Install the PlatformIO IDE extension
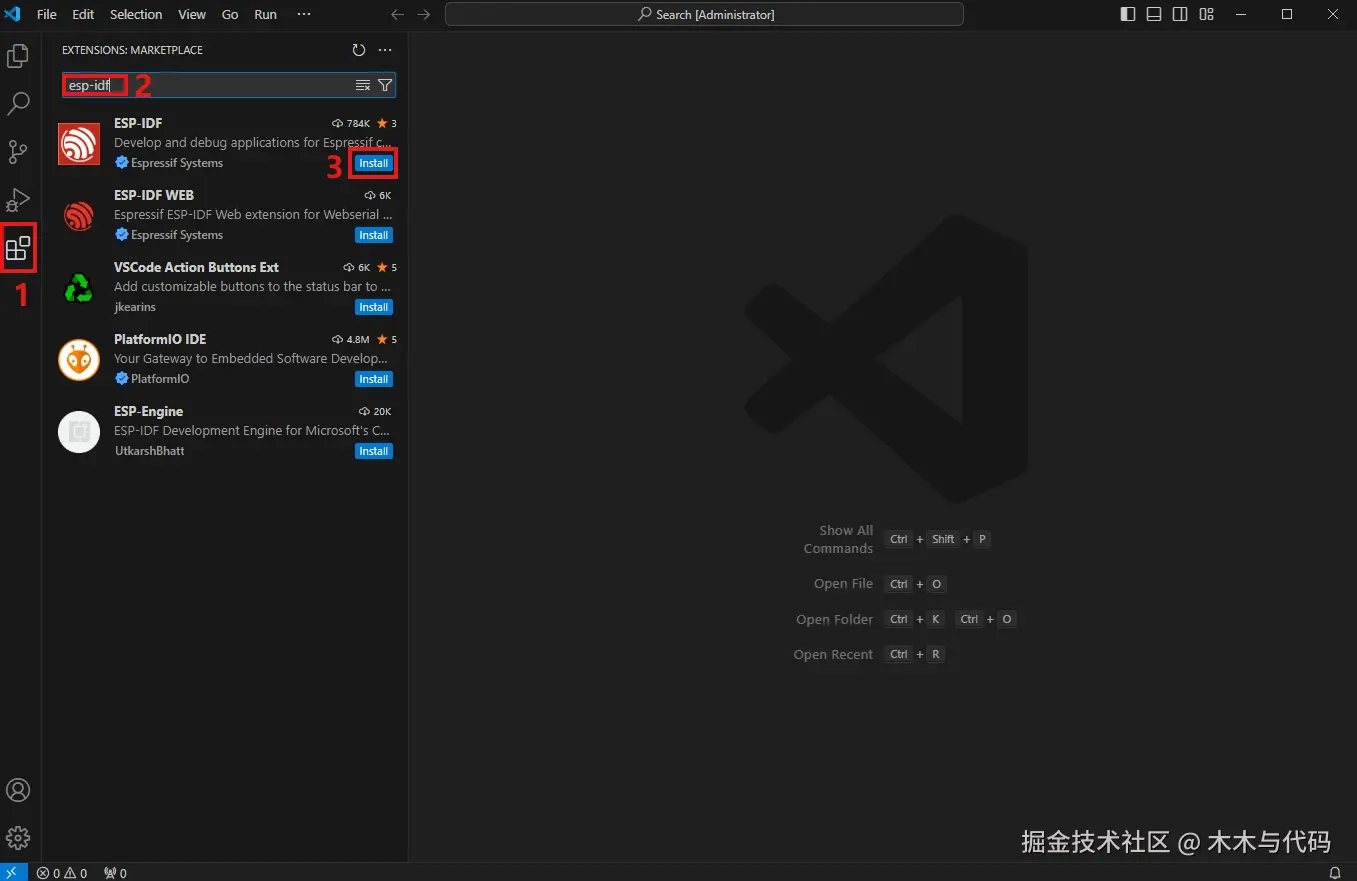 pos(374,379)
